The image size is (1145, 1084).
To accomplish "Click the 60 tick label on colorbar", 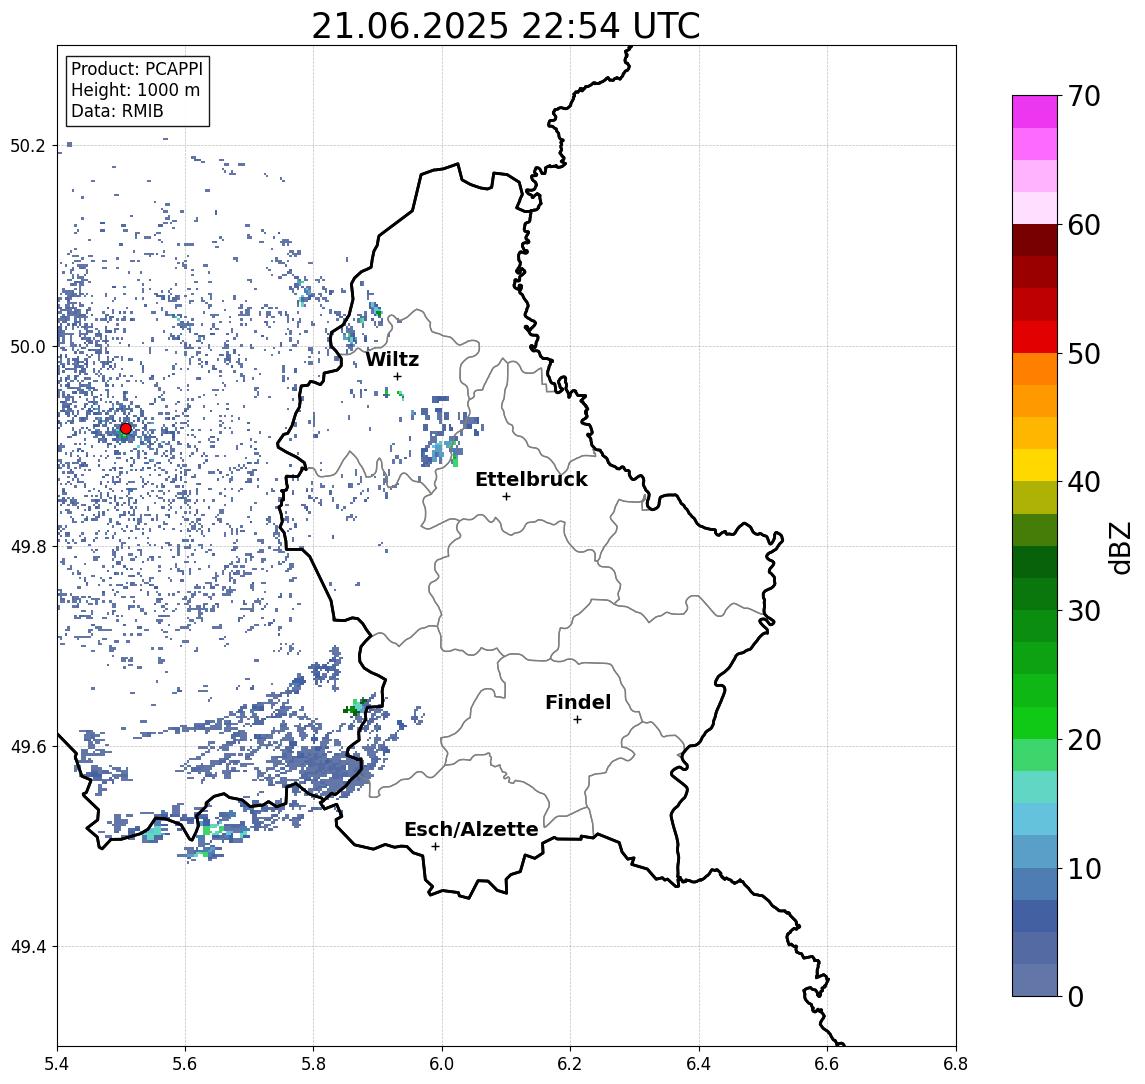I will point(1084,225).
